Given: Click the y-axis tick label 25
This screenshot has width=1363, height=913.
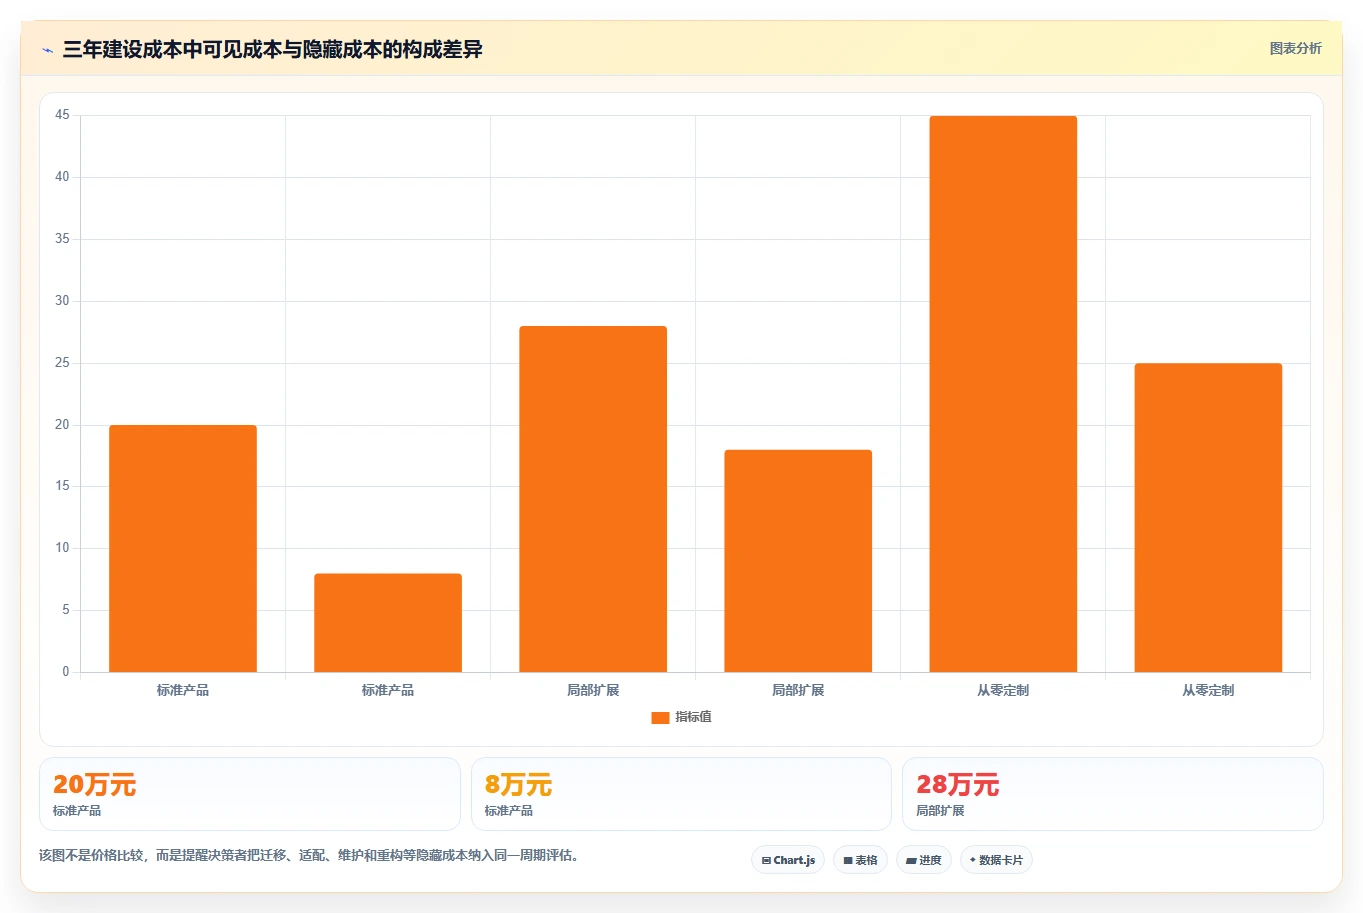Looking at the screenshot, I should pos(62,363).
